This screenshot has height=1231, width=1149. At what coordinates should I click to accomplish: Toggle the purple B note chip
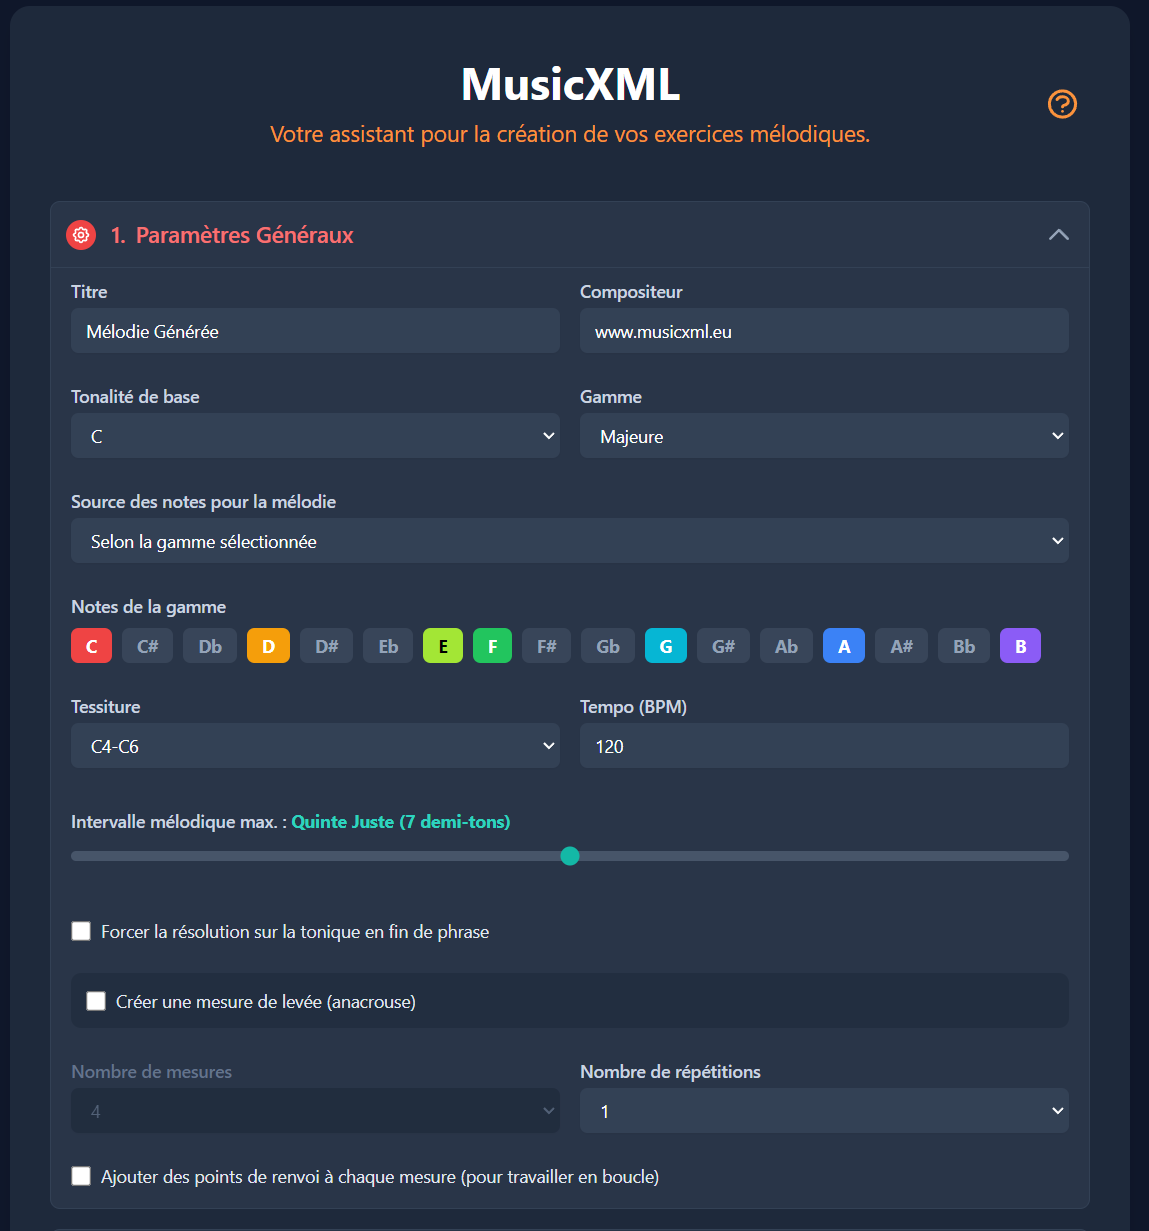point(1020,646)
